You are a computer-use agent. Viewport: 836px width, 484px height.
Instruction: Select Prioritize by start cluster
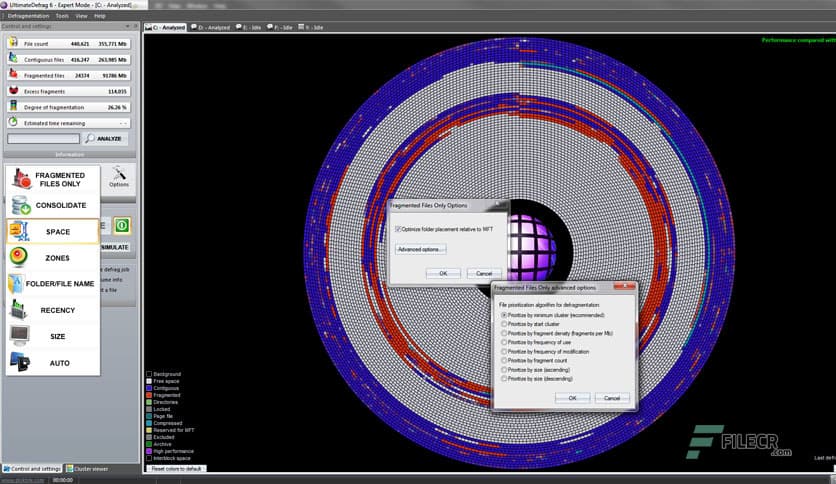(x=504, y=324)
